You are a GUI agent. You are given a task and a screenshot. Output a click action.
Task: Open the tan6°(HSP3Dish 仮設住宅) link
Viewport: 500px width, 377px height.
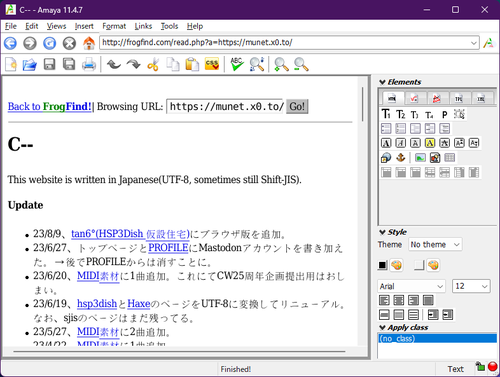click(130, 234)
